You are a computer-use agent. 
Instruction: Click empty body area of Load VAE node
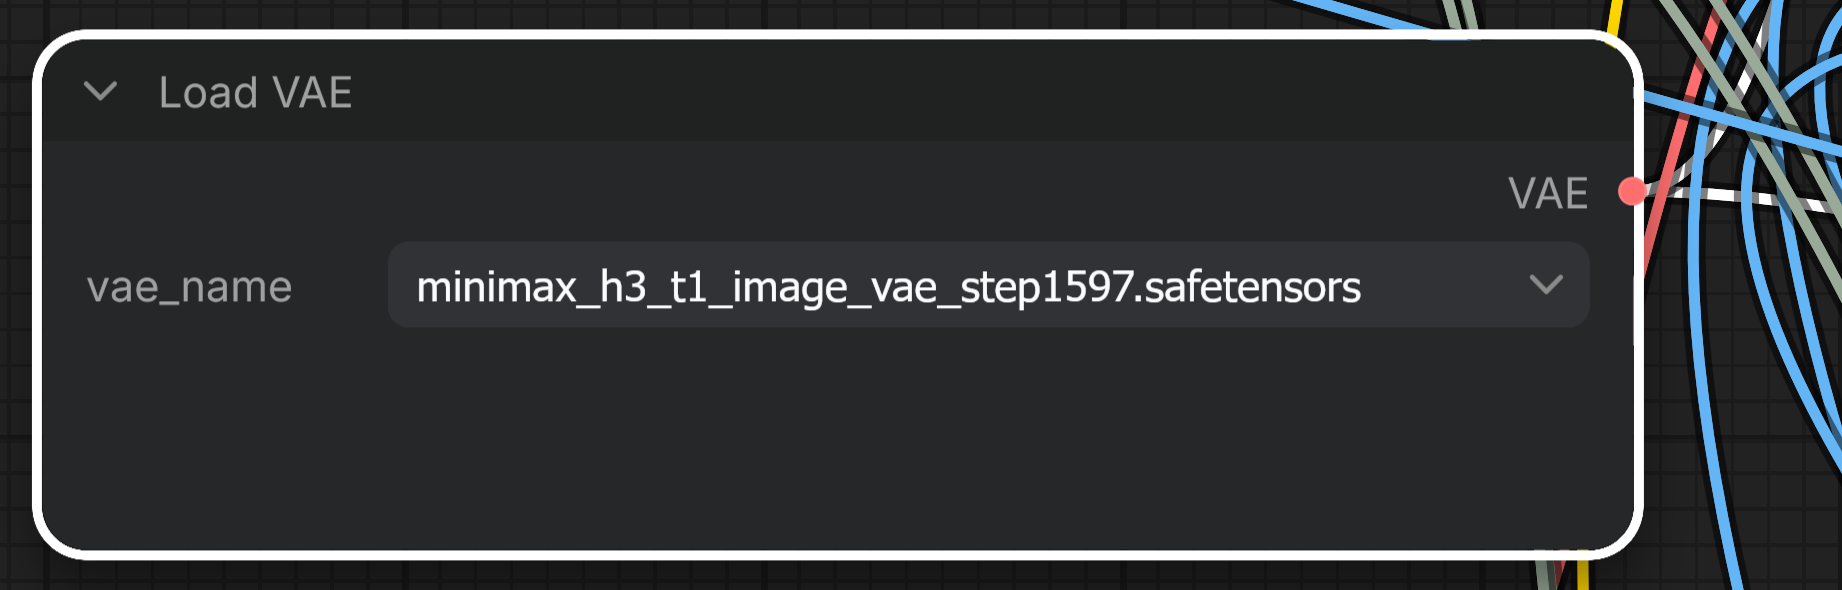pos(800,440)
